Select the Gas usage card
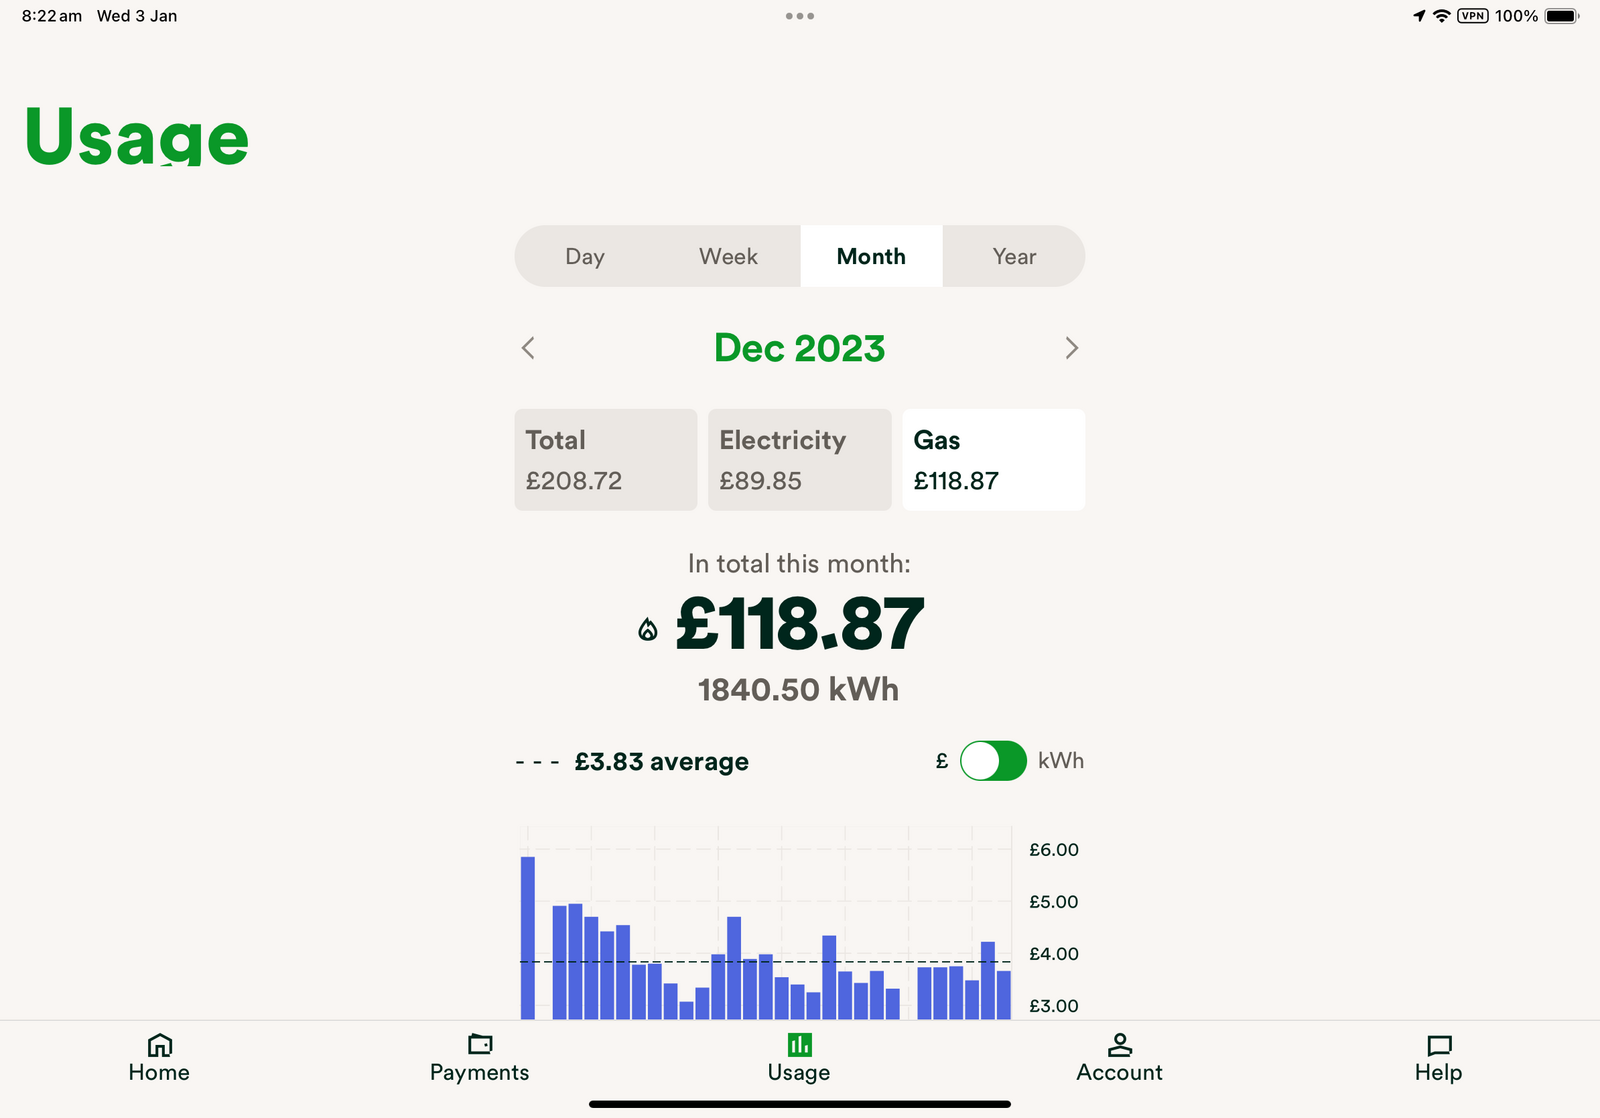This screenshot has height=1118, width=1600. coord(993,460)
